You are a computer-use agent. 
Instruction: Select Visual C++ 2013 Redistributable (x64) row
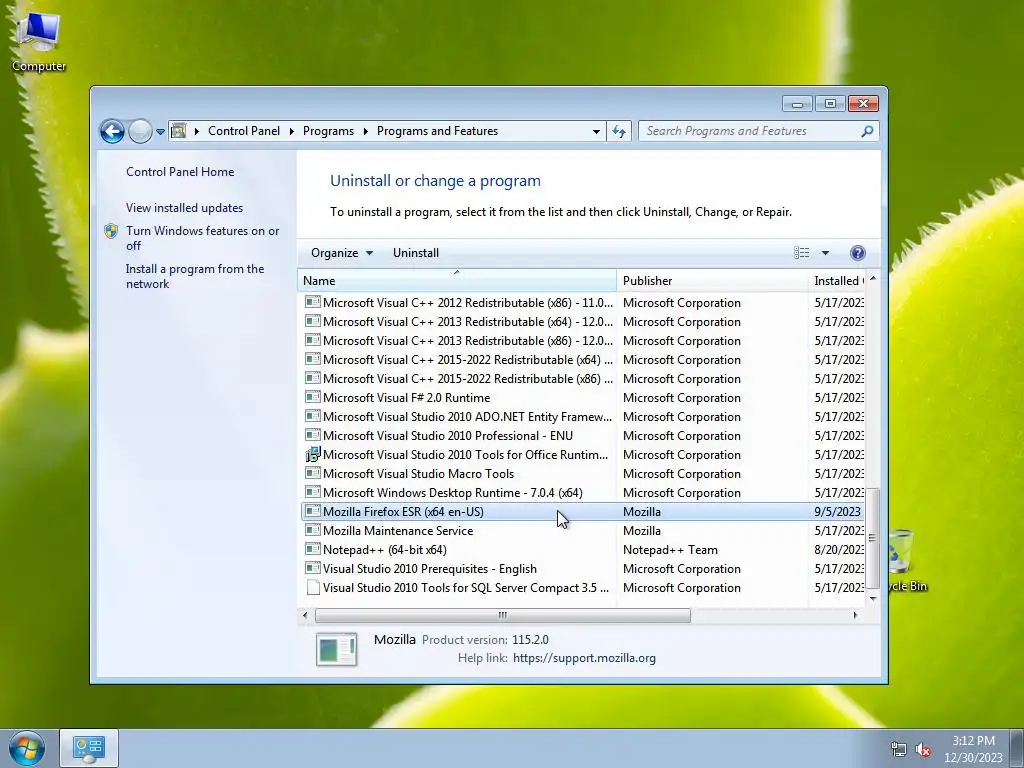583,322
